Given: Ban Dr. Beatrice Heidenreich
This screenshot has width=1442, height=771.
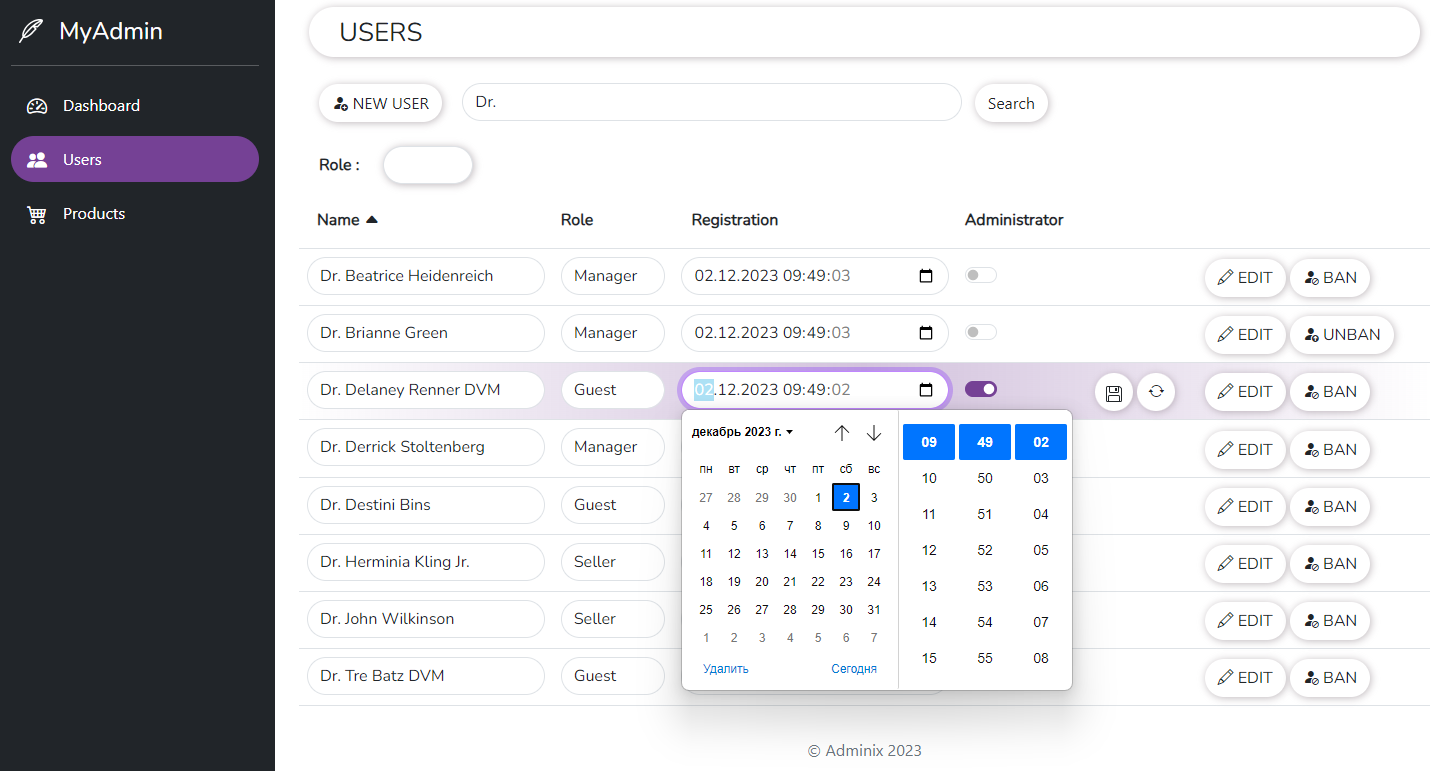Looking at the screenshot, I should point(1330,278).
